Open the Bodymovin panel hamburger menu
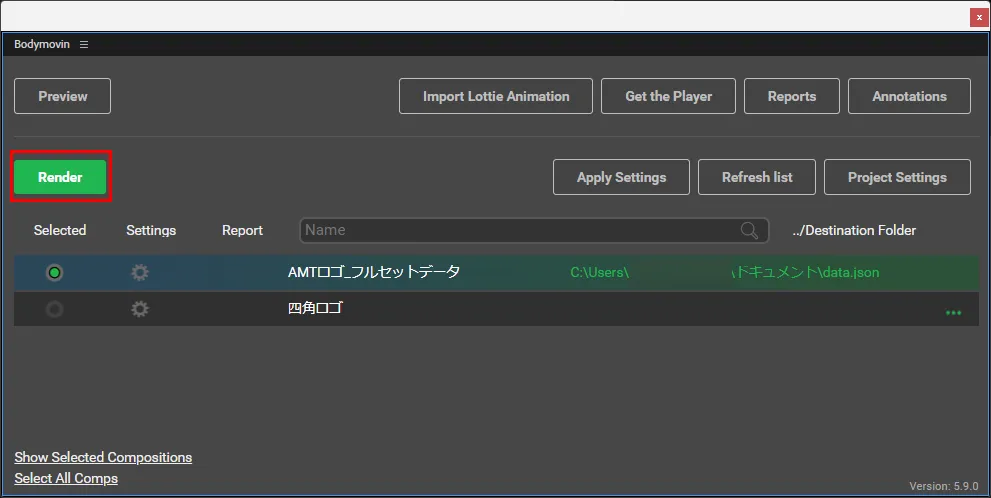 click(84, 45)
